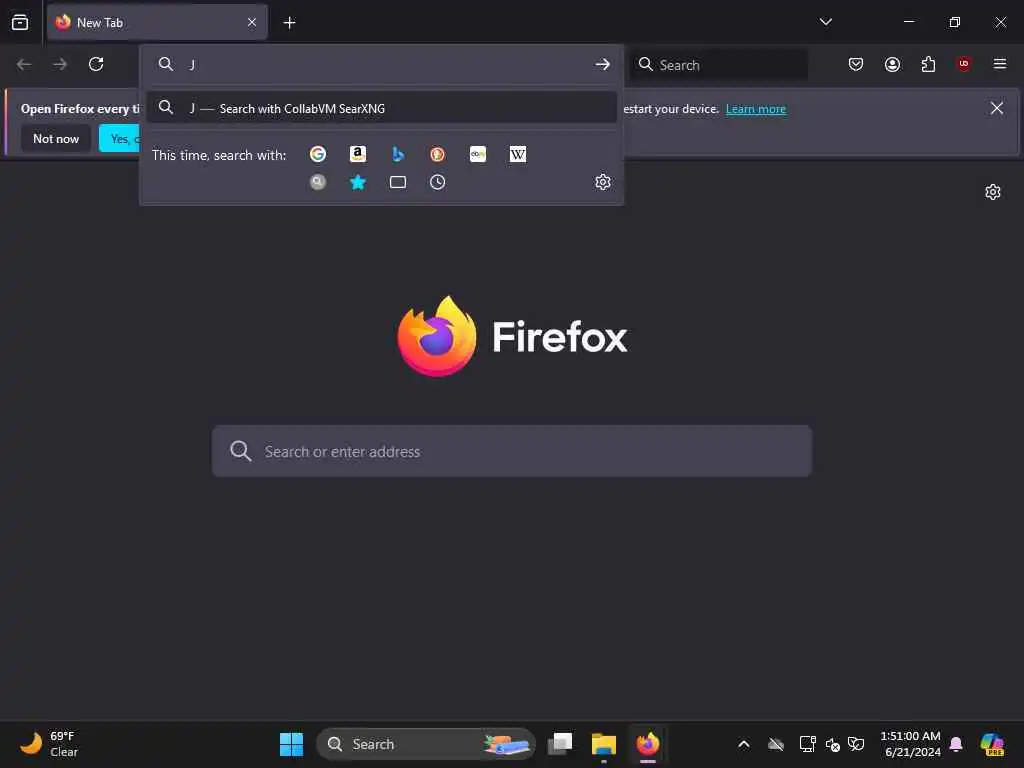The width and height of the screenshot is (1024, 768).
Task: Click the Firefox taskbar icon
Action: [648, 744]
